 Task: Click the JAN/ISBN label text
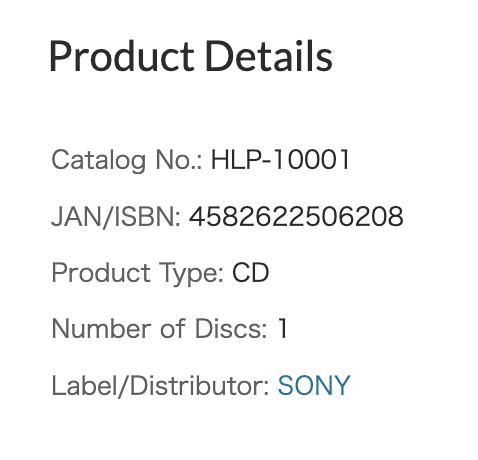[x=116, y=217]
